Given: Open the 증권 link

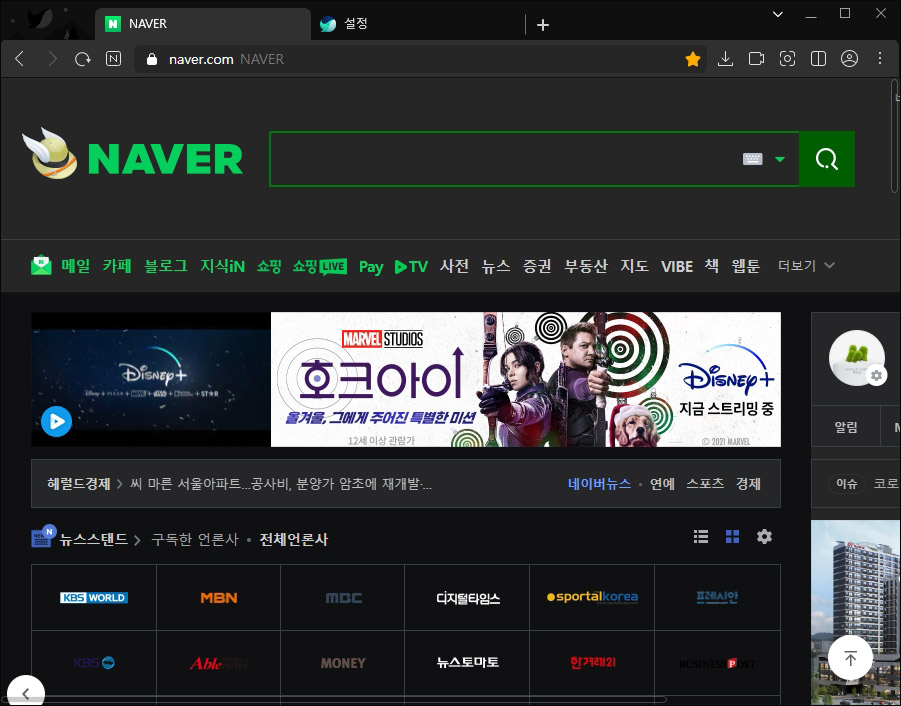Looking at the screenshot, I should (537, 266).
